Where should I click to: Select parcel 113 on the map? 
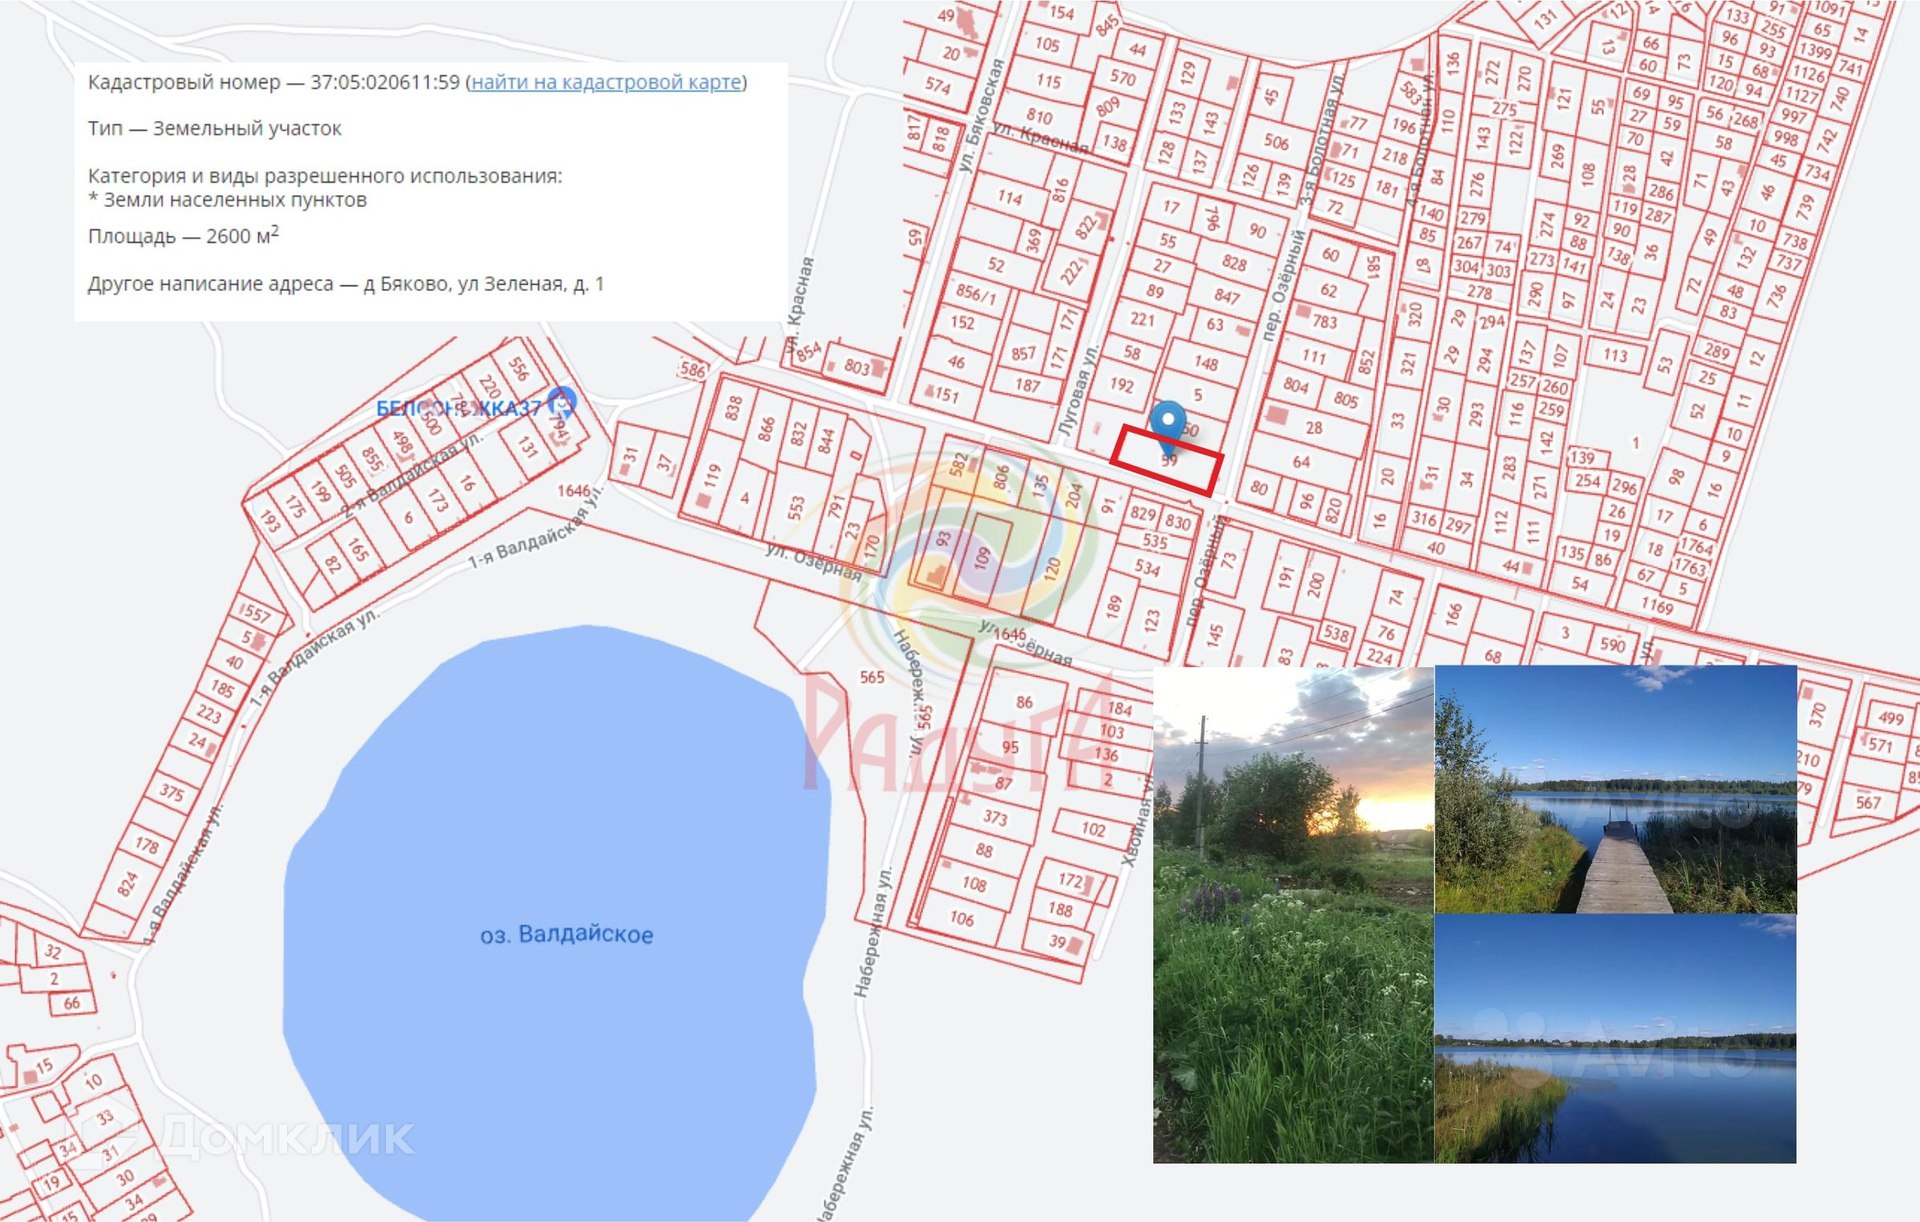1615,355
